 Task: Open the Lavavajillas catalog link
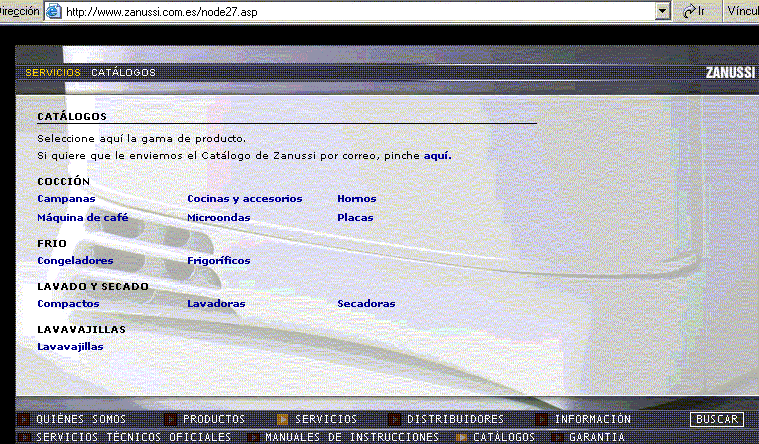70,347
